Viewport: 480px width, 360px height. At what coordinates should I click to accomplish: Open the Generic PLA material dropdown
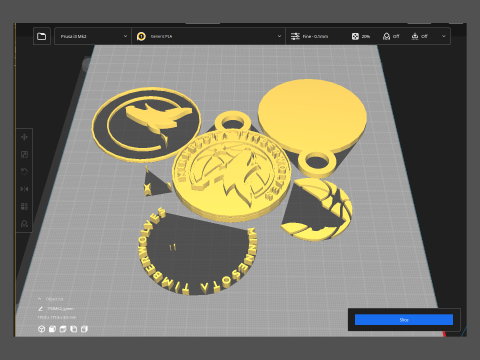(x=209, y=36)
